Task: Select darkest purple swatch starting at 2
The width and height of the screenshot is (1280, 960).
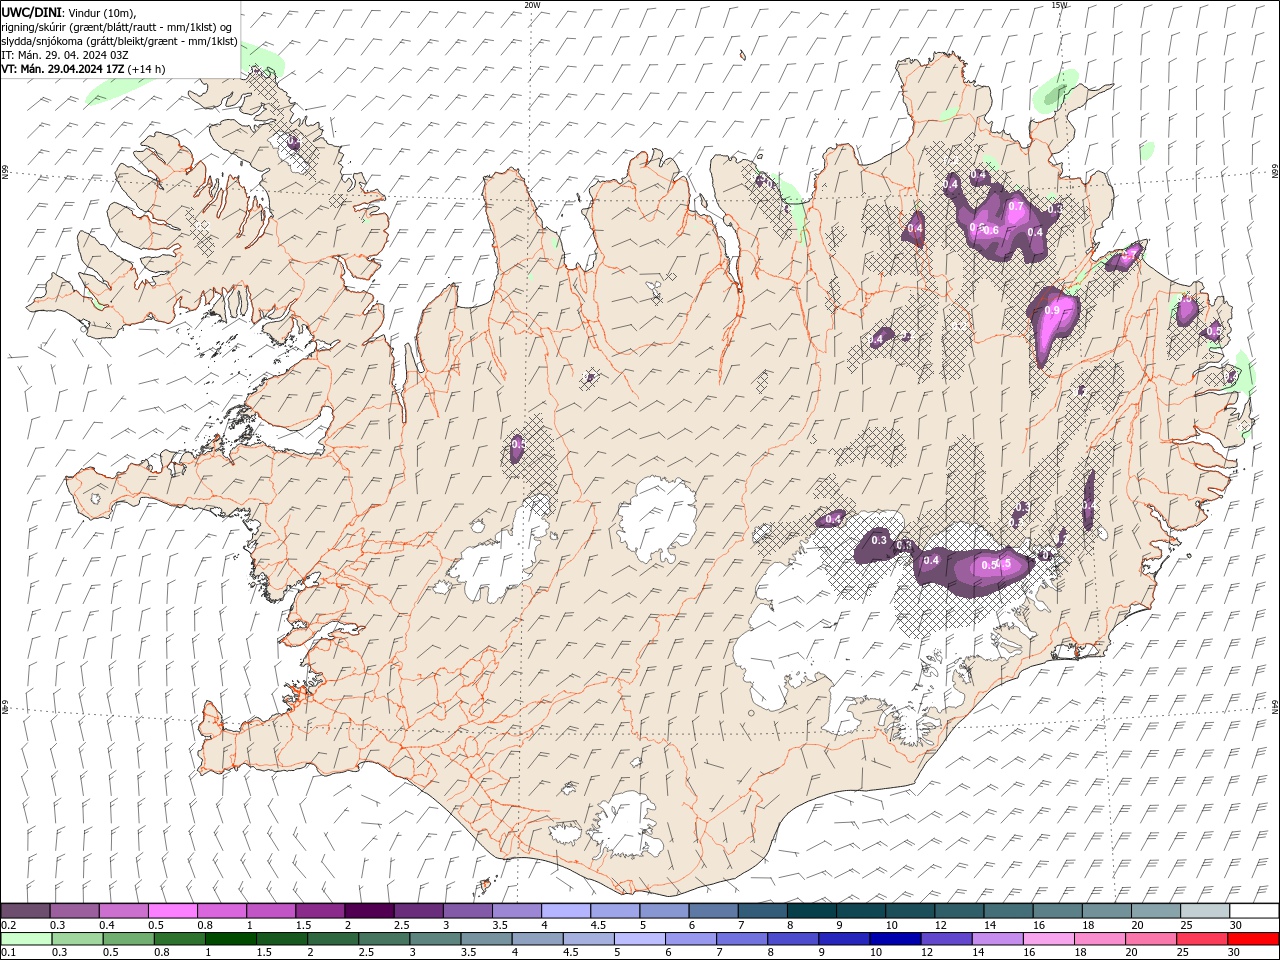Action: pos(369,911)
